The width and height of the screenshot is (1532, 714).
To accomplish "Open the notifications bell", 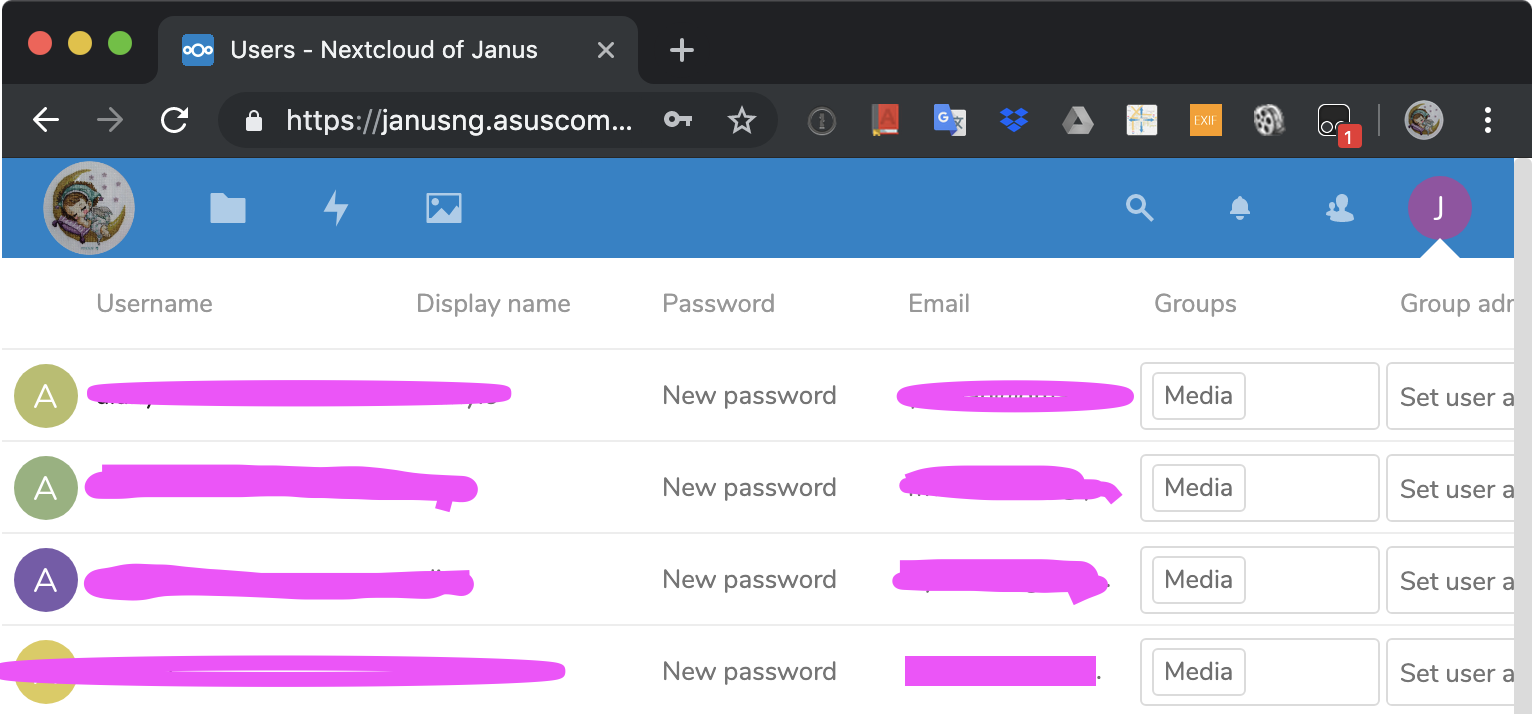I will tap(1240, 208).
